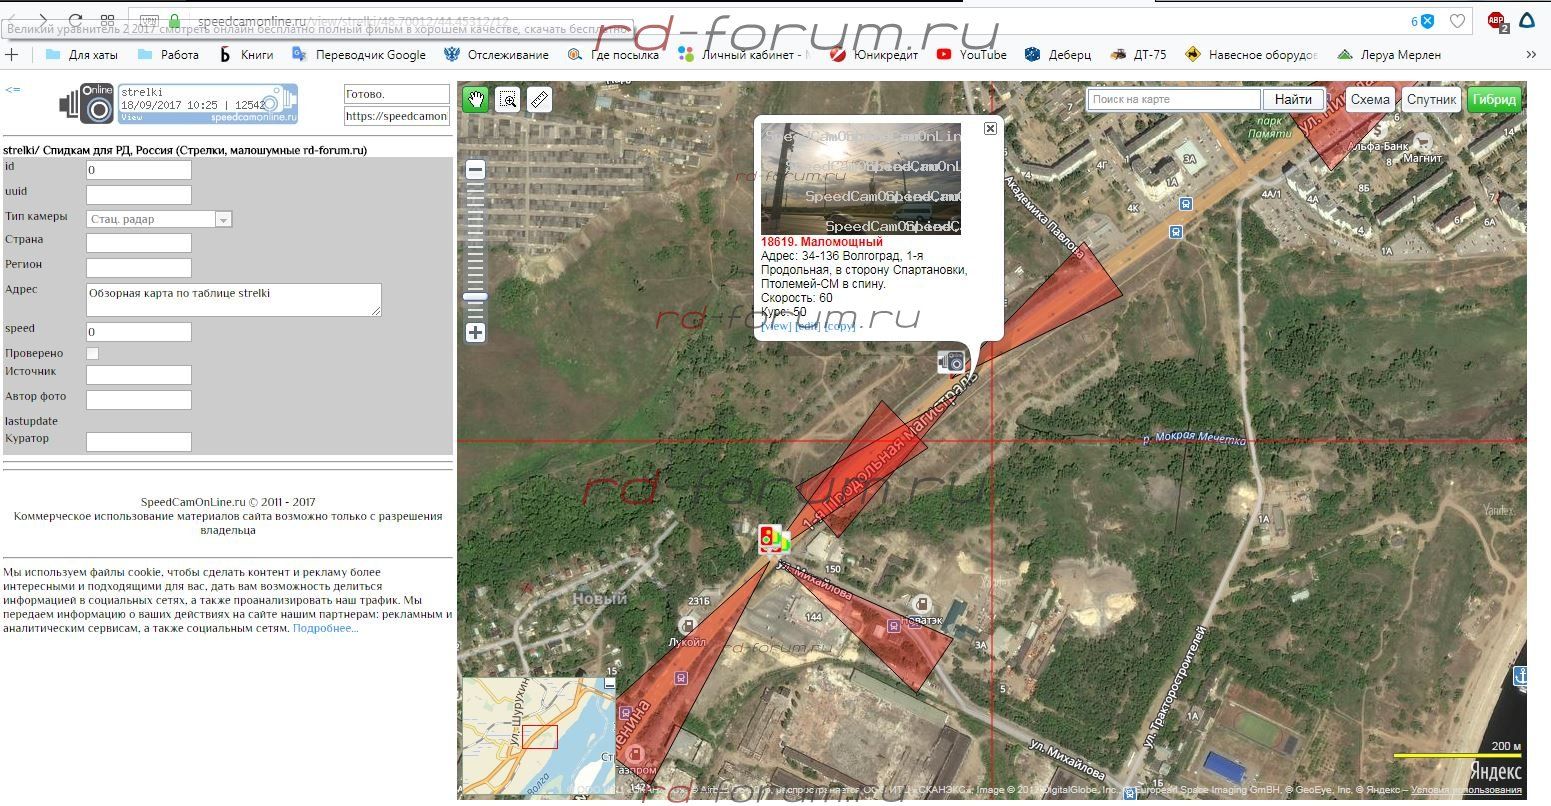Toggle the Проверено checkbox
Screen dimensions: 1551x806
tap(93, 353)
